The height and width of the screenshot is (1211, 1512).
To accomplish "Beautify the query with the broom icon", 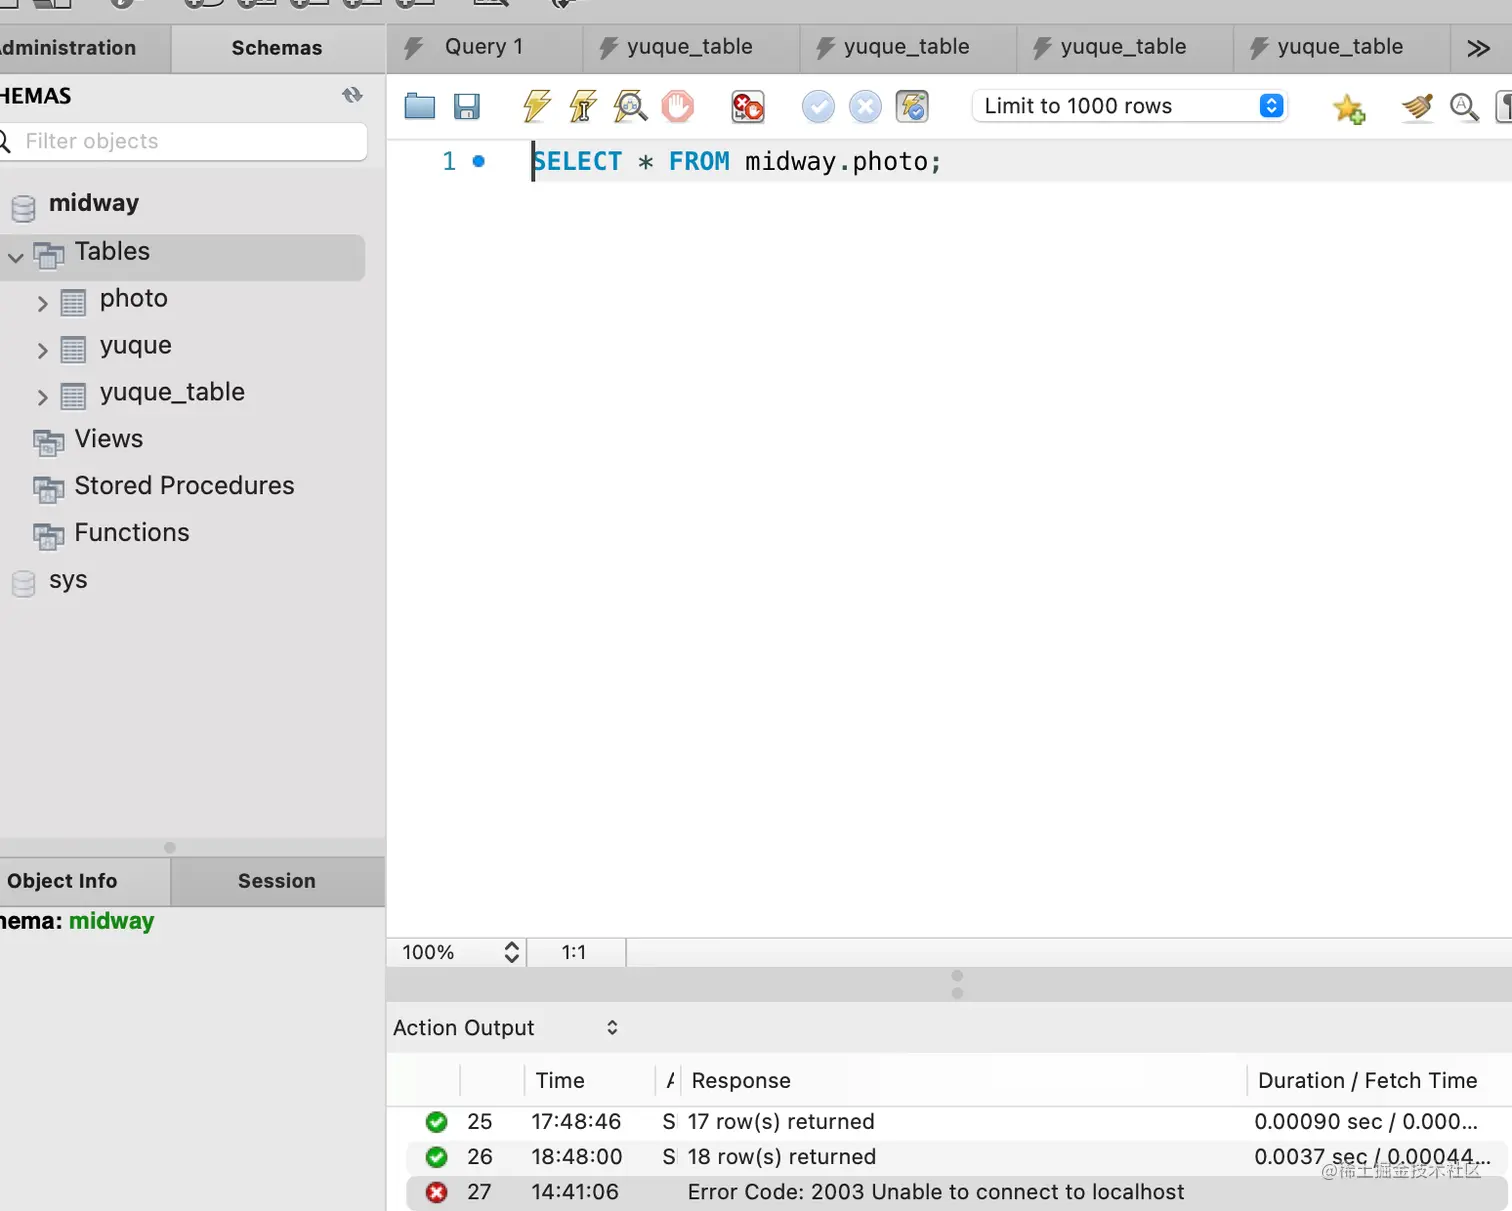I will 1417,106.
